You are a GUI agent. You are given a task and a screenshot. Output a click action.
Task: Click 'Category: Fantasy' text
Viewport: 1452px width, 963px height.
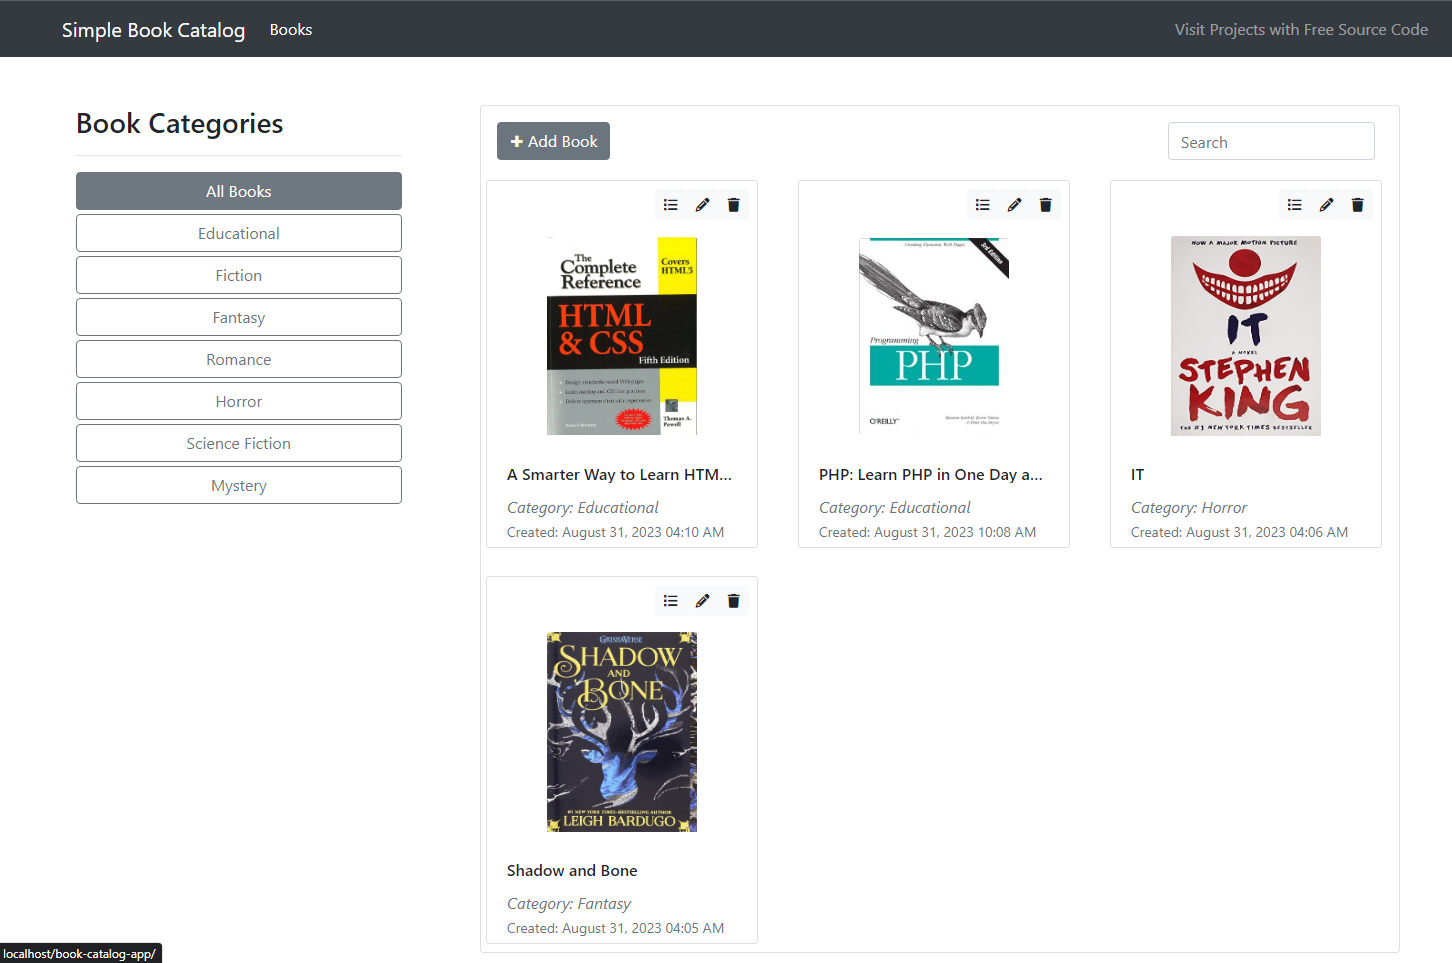pyautogui.click(x=569, y=904)
